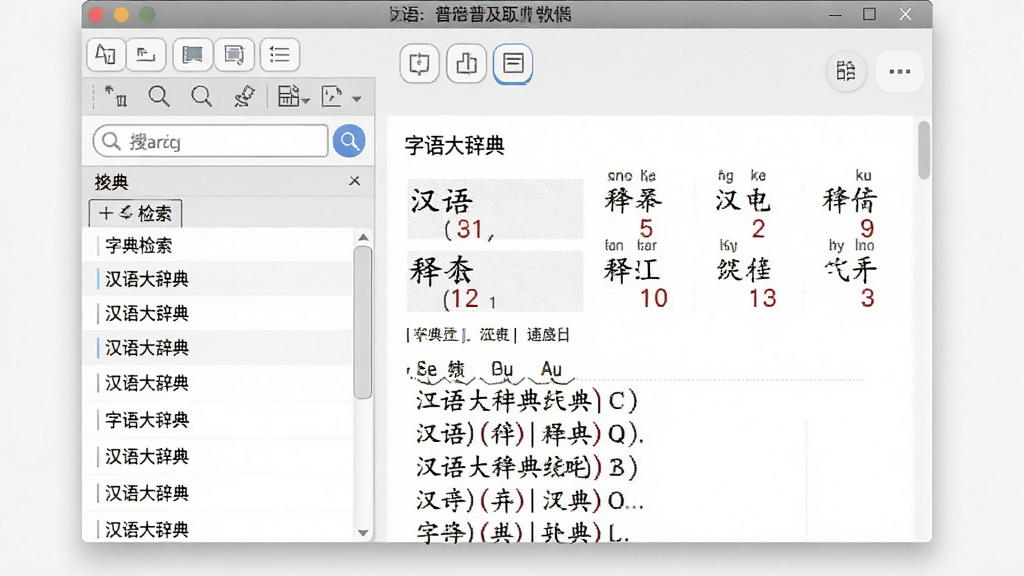Select the highlighter pen tool
Image resolution: width=1024 pixels, height=576 pixels.
click(244, 97)
